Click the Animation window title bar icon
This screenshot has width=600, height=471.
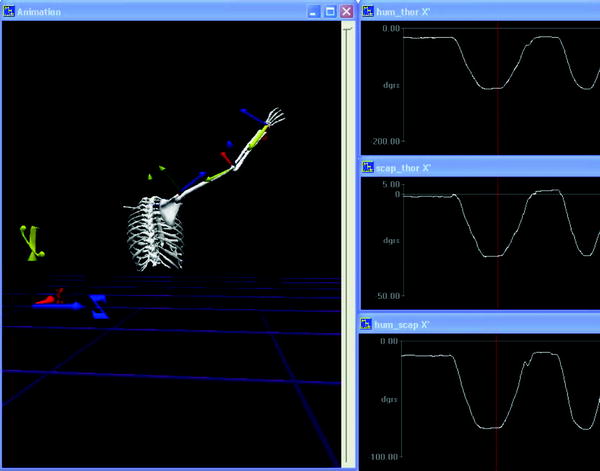[8, 12]
